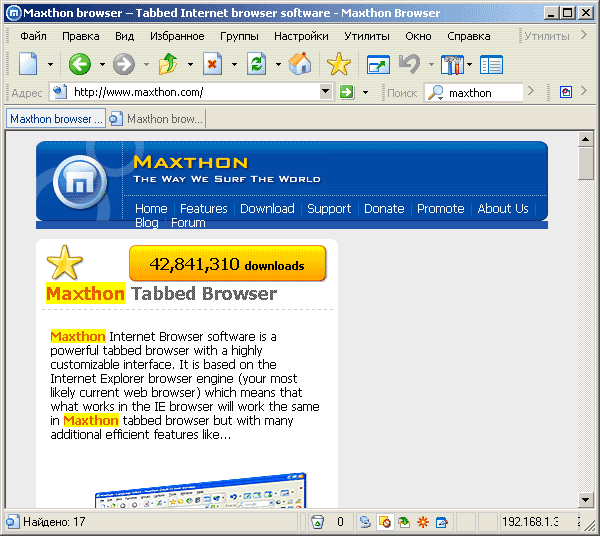Show more of the search bar chevron
This screenshot has height=536, width=600.
[x=530, y=91]
